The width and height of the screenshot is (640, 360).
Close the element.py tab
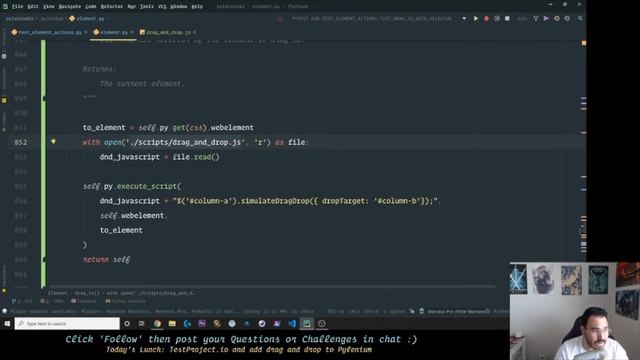[x=132, y=32]
